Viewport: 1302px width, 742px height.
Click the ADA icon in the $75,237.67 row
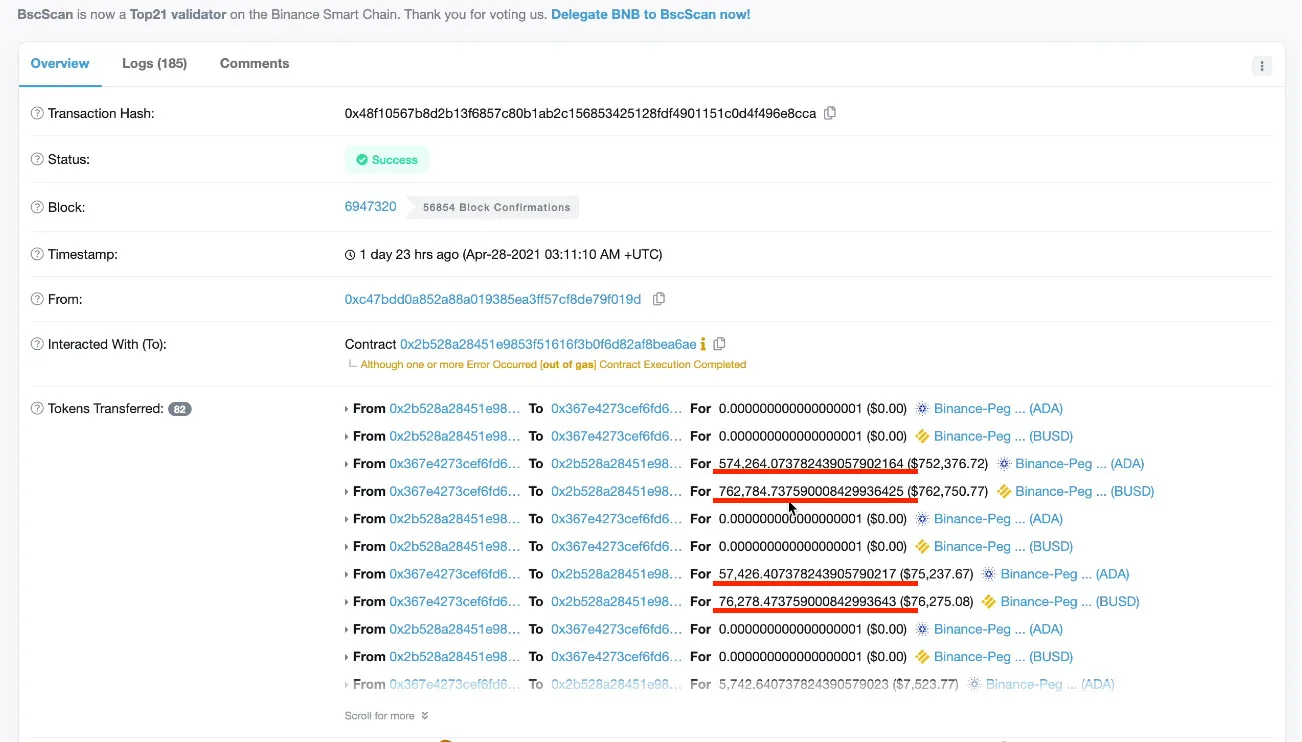989,574
